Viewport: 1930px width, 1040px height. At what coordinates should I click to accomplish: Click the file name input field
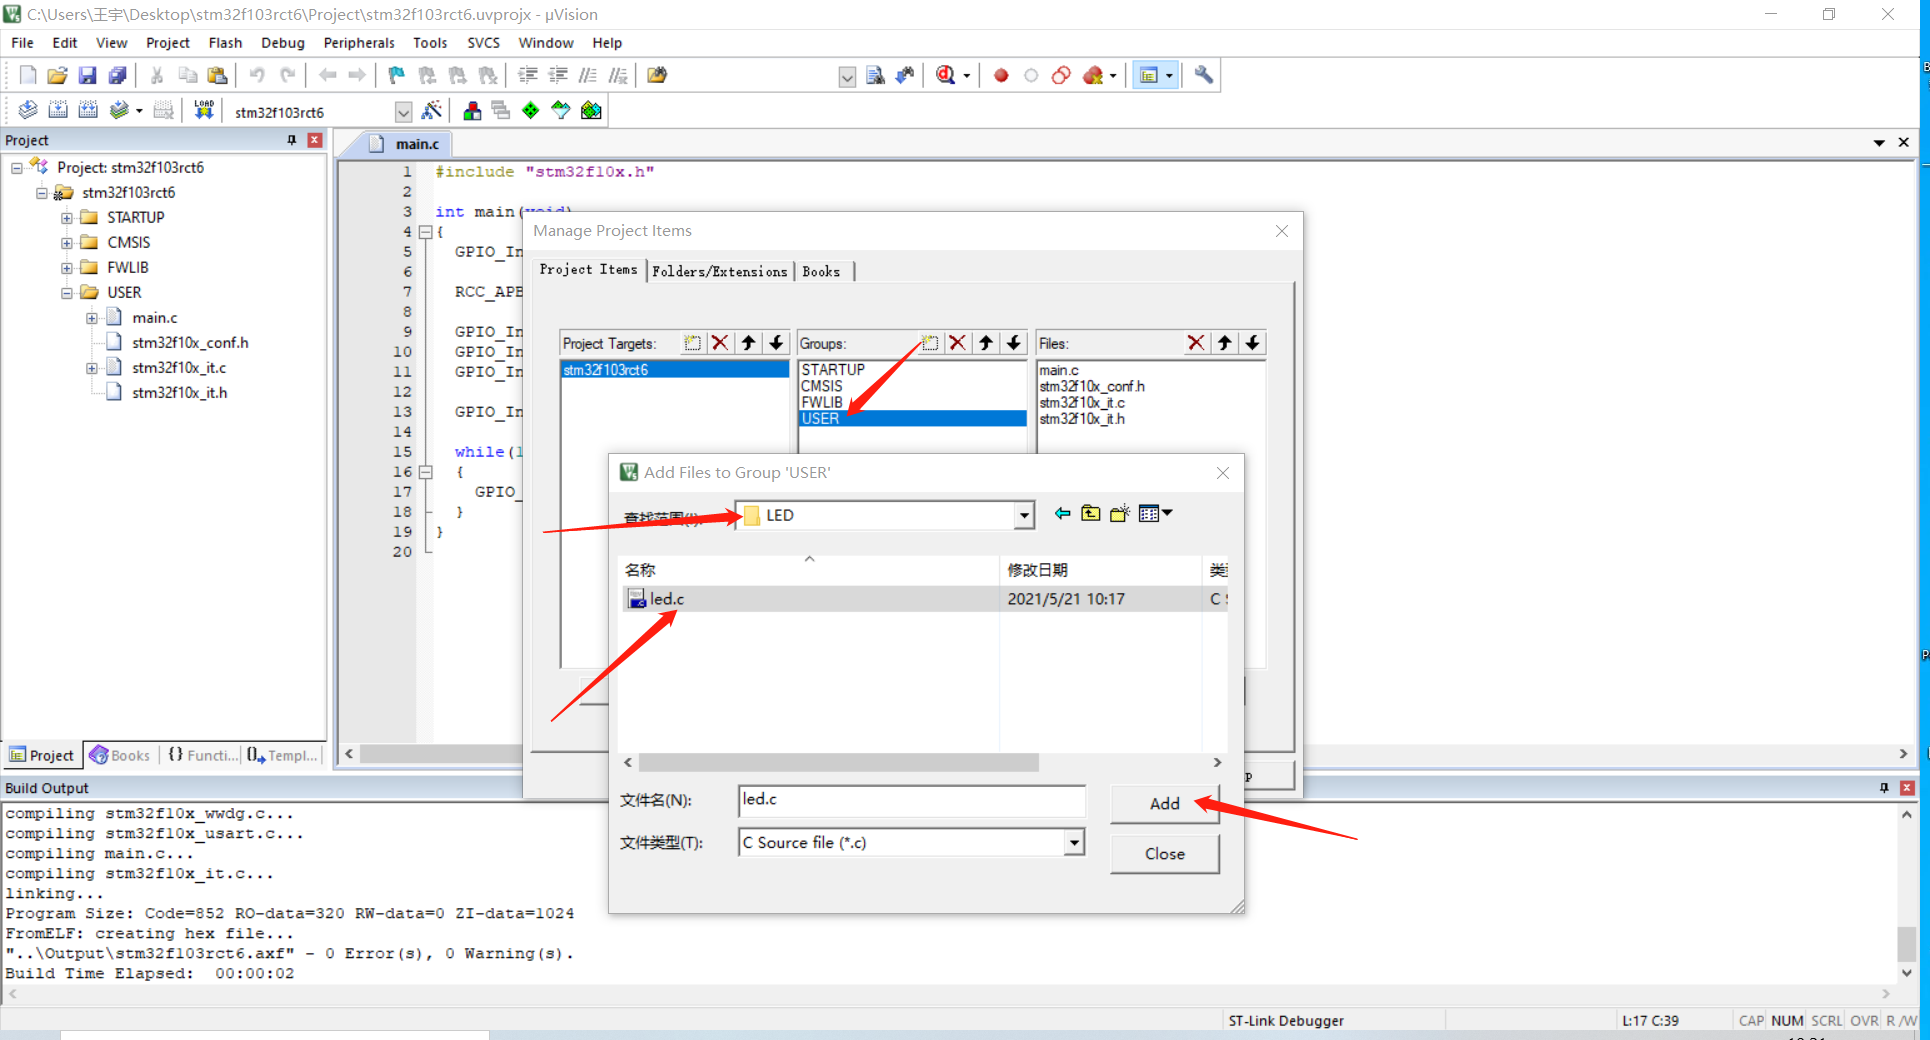[x=912, y=801]
